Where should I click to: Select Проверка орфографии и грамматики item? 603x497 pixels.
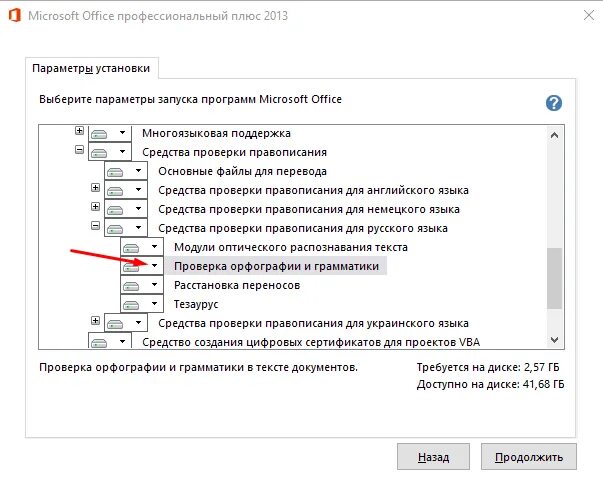point(276,266)
